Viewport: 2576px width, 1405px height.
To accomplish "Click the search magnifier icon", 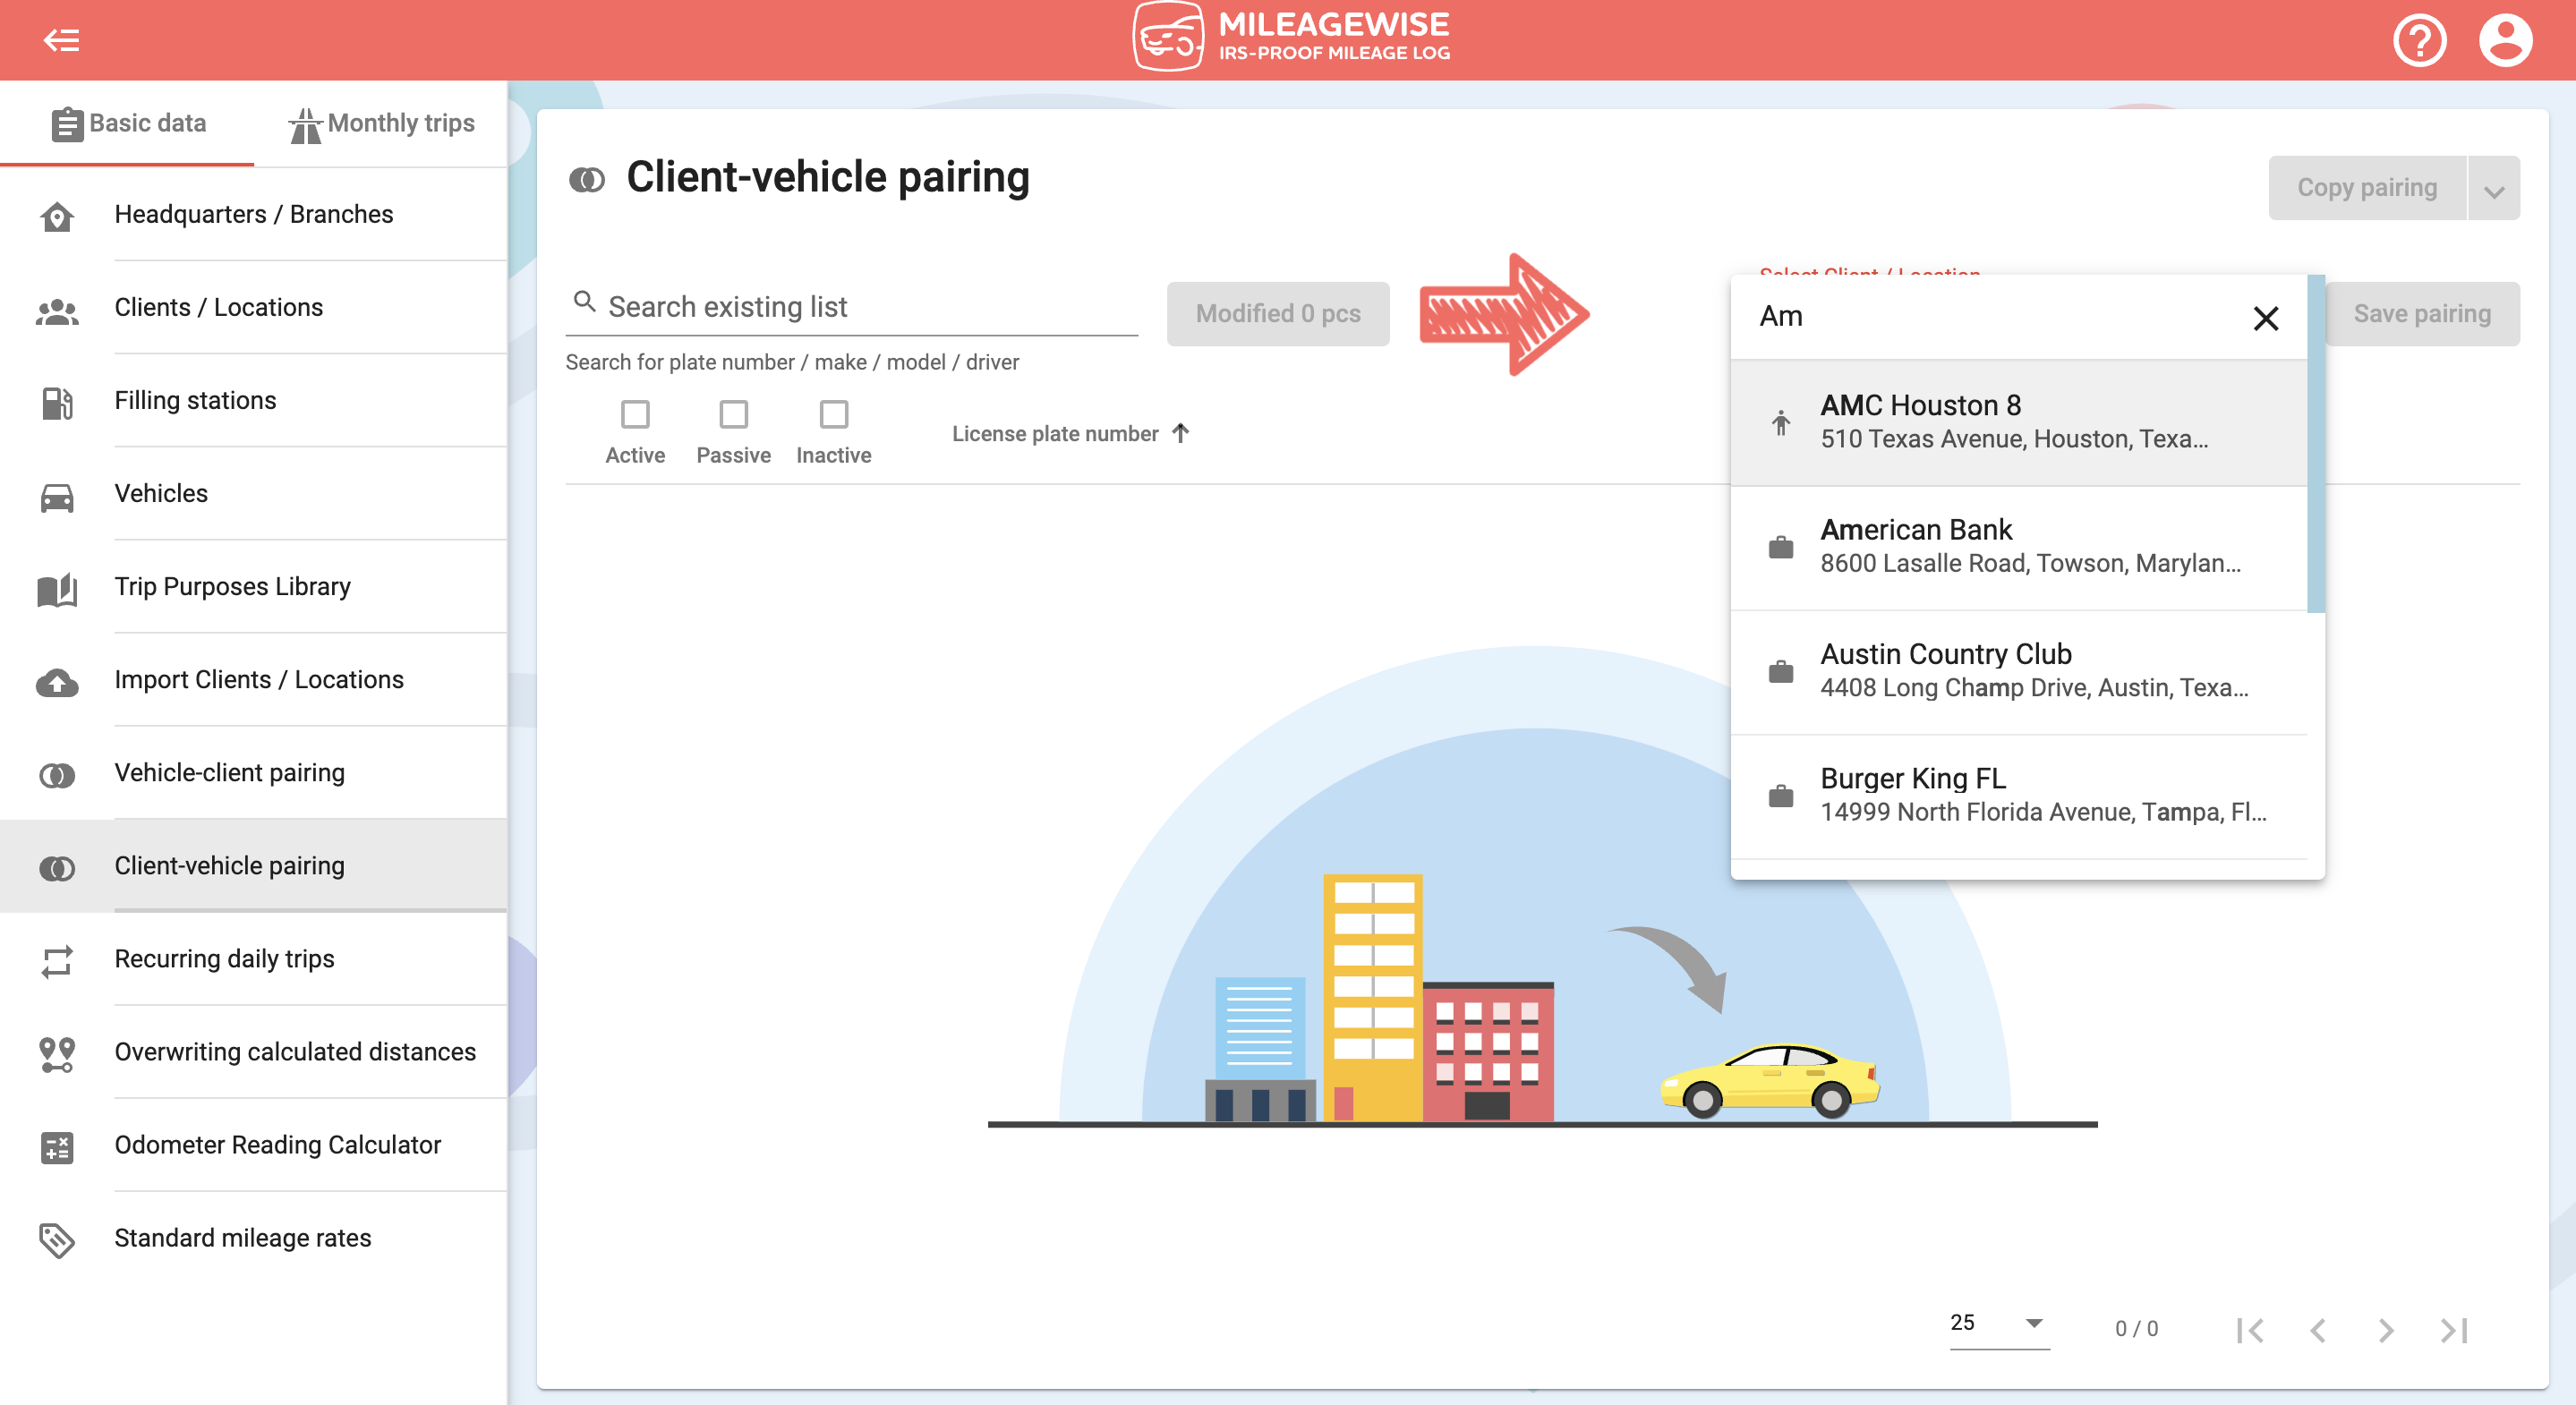I will (x=584, y=301).
